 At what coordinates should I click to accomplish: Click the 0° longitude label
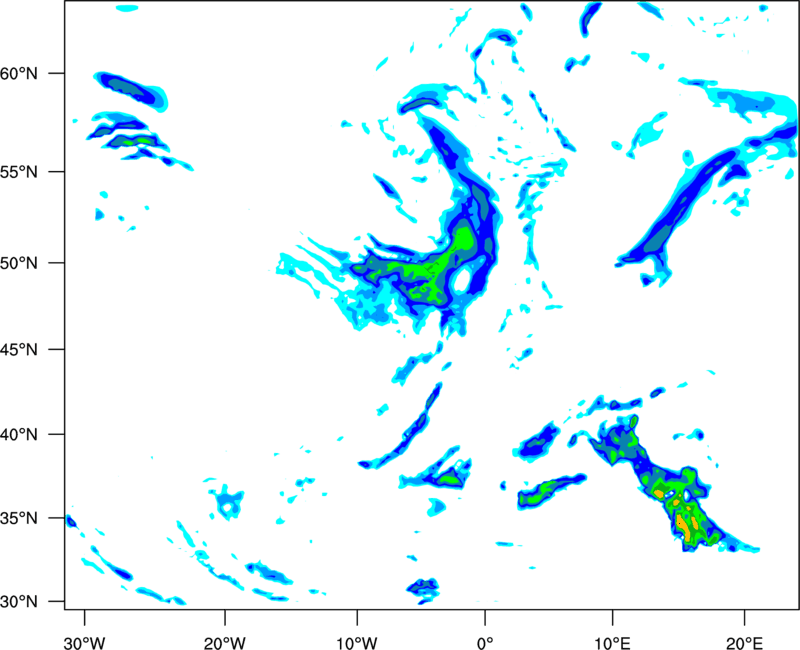485,643
